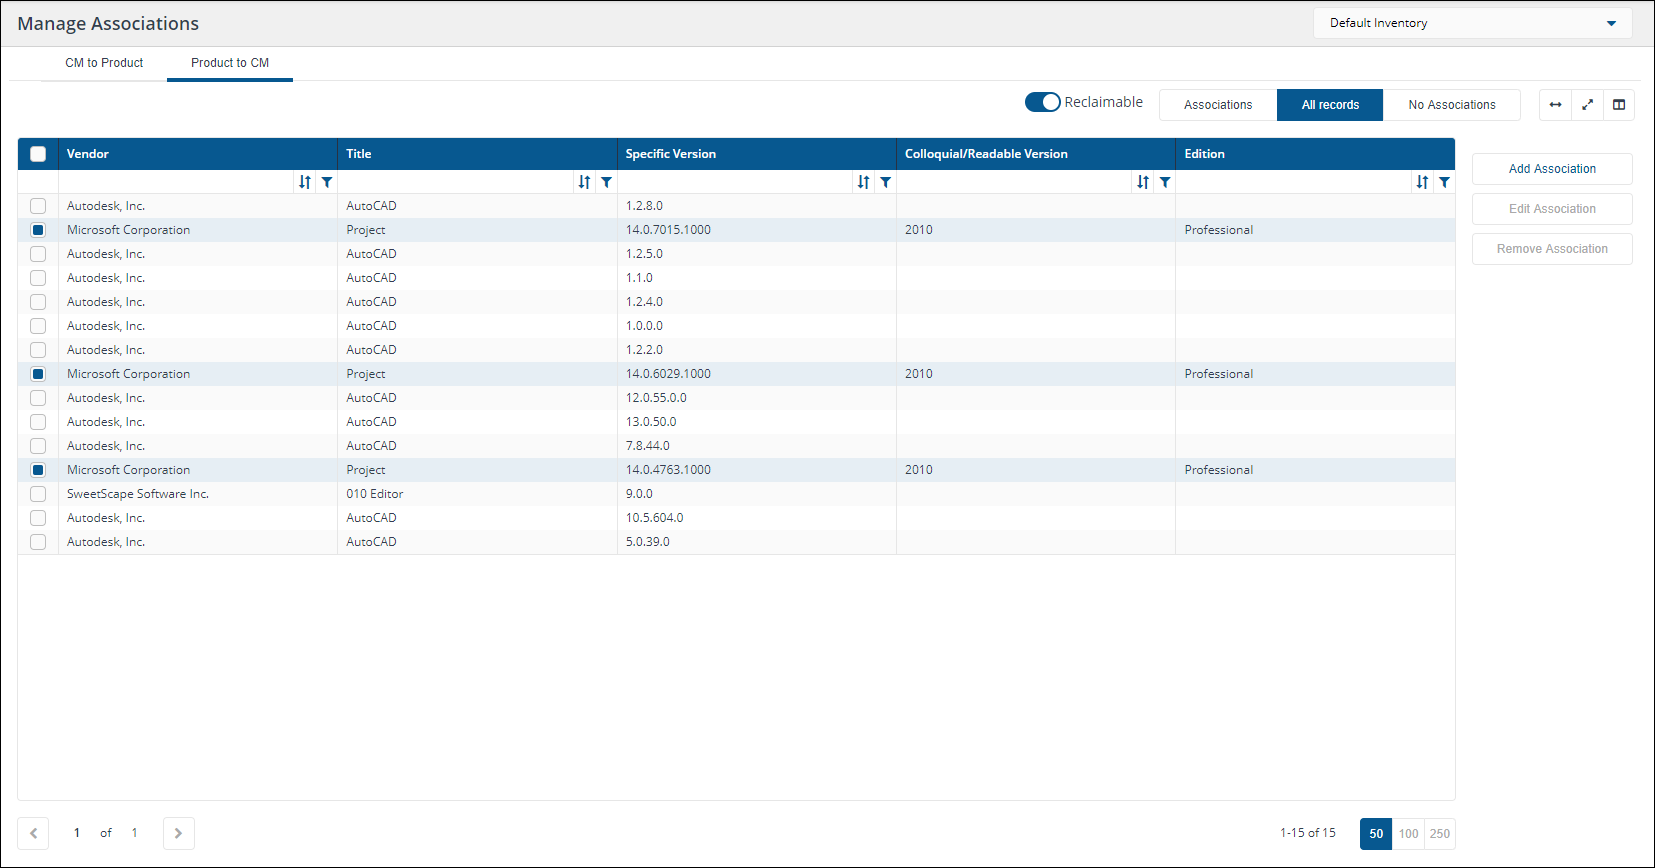Screen dimensions: 1655x868
Task: Check the select-all checkbox in header
Action: click(x=38, y=154)
